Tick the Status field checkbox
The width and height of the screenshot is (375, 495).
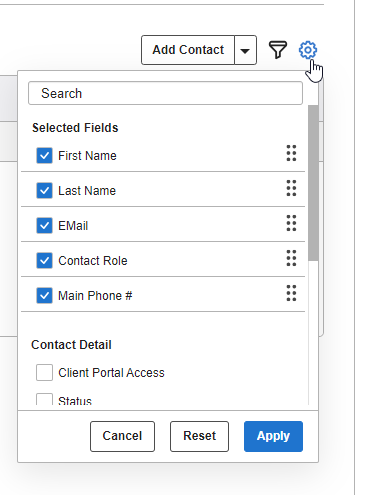[44, 399]
